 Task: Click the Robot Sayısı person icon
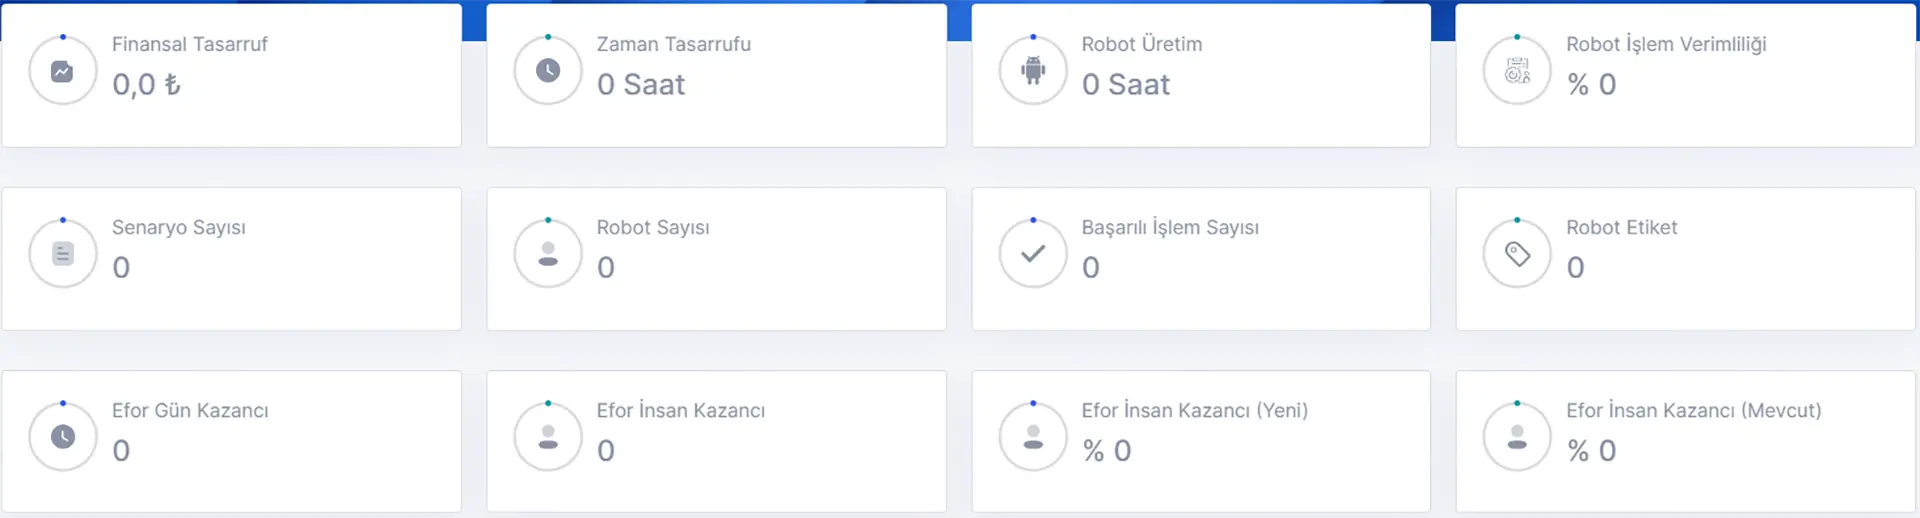click(548, 253)
